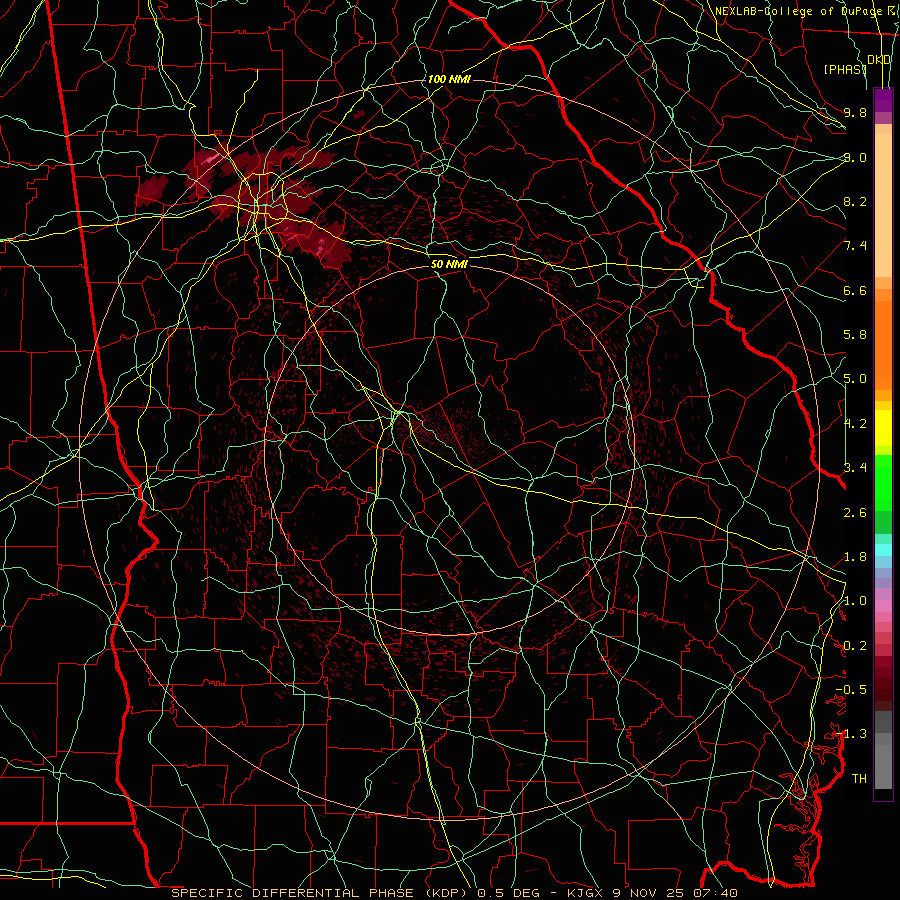Click the -1.3 legend value
The height and width of the screenshot is (900, 900).
coord(851,734)
